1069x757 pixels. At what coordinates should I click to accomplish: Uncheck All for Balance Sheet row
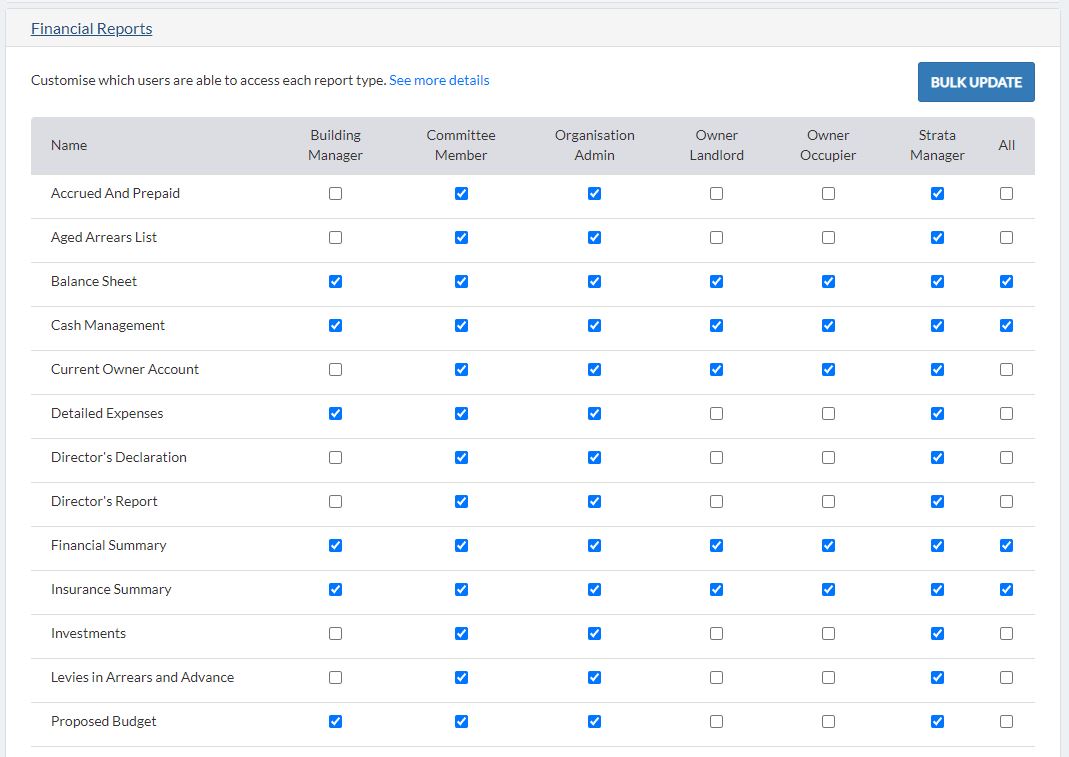pyautogui.click(x=1006, y=282)
